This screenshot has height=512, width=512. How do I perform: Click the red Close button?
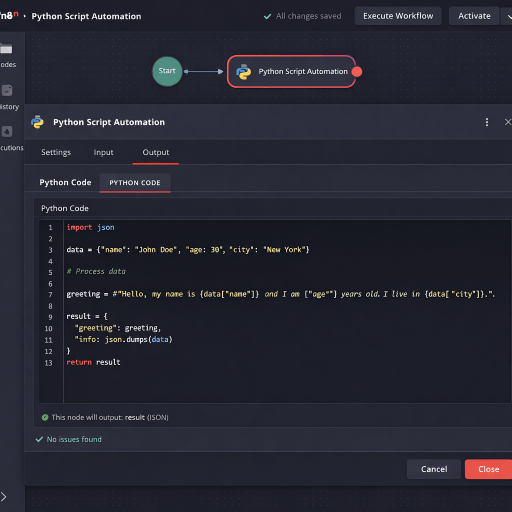tap(489, 469)
